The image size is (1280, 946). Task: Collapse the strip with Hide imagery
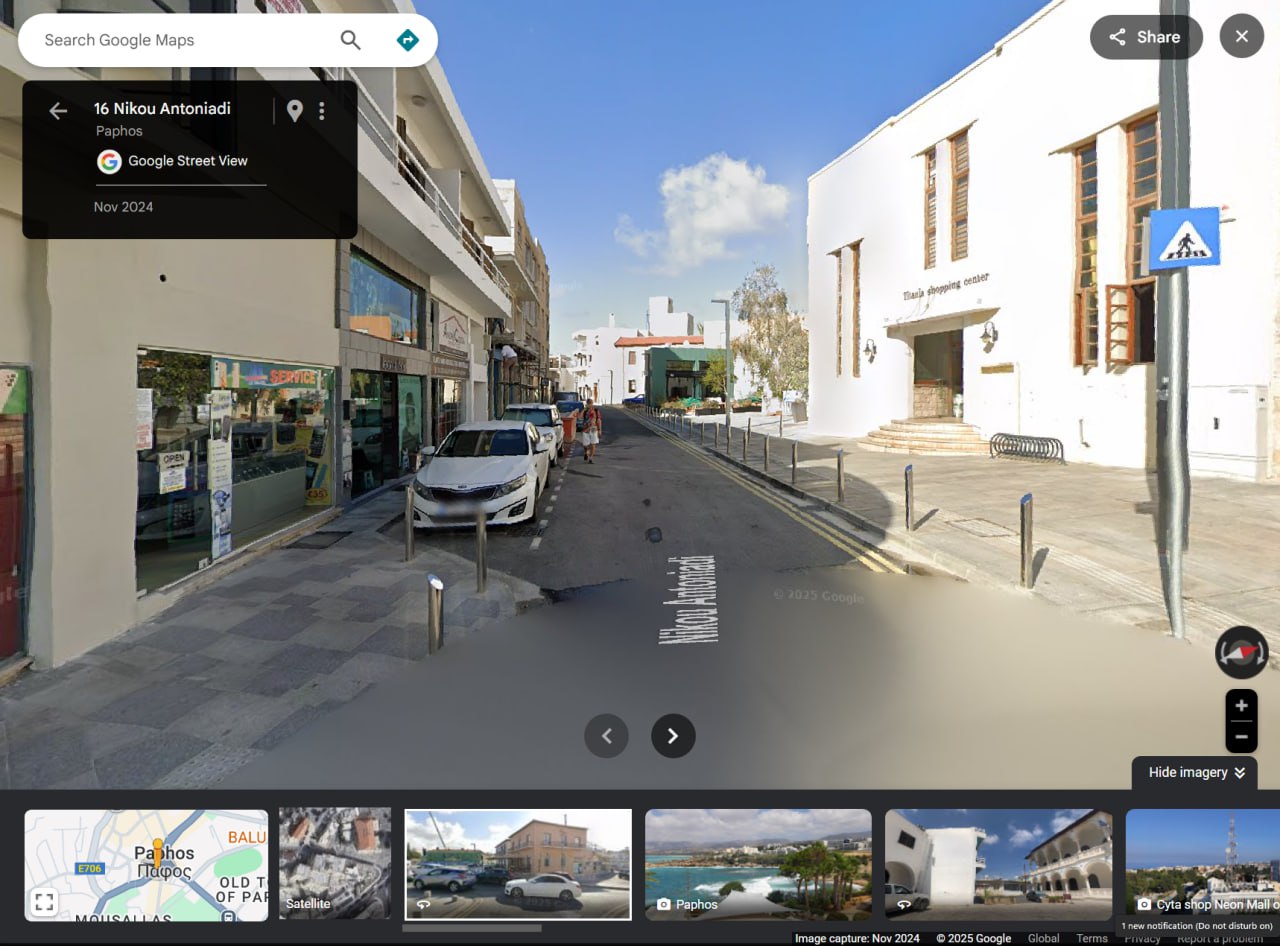[x=1195, y=772]
